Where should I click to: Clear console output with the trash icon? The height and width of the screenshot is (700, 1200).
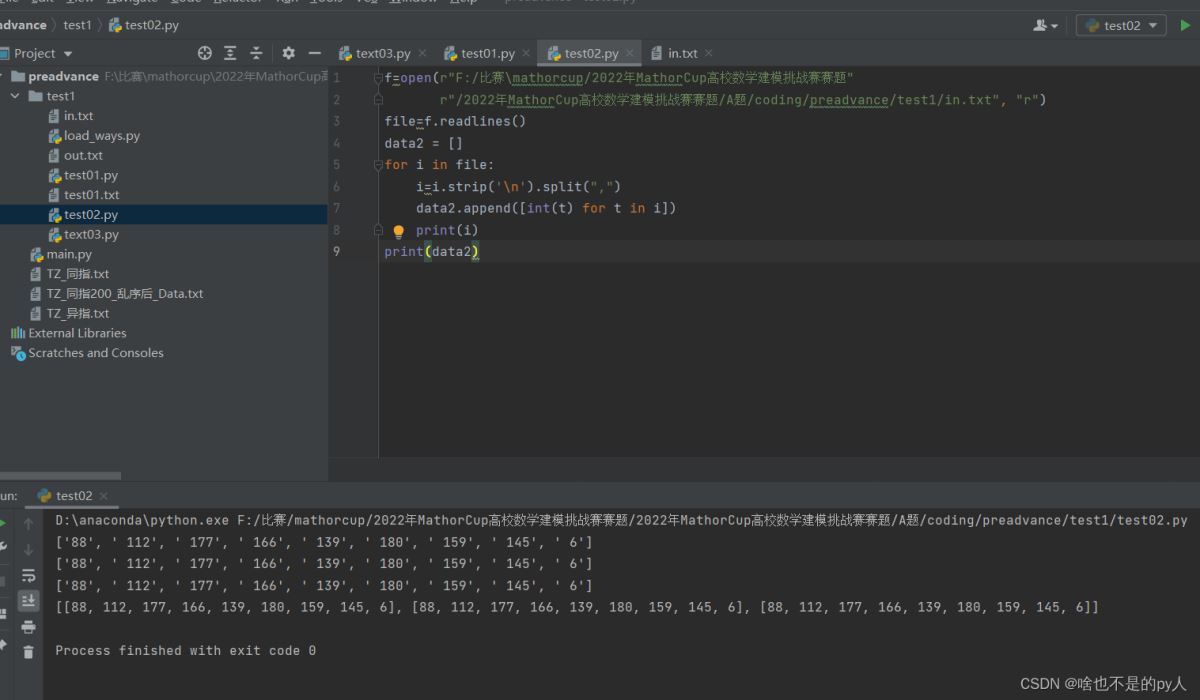(x=28, y=652)
